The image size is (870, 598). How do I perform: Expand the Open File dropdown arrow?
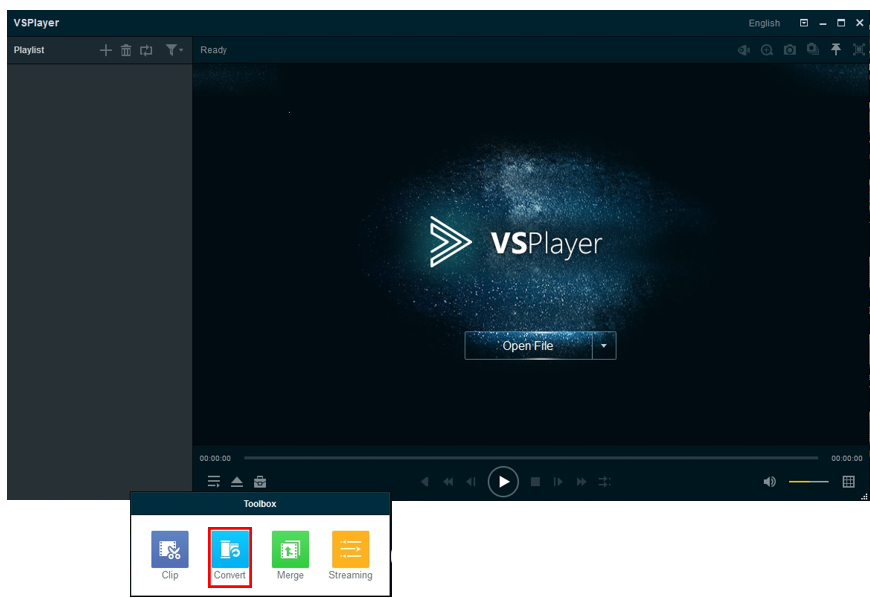(603, 346)
